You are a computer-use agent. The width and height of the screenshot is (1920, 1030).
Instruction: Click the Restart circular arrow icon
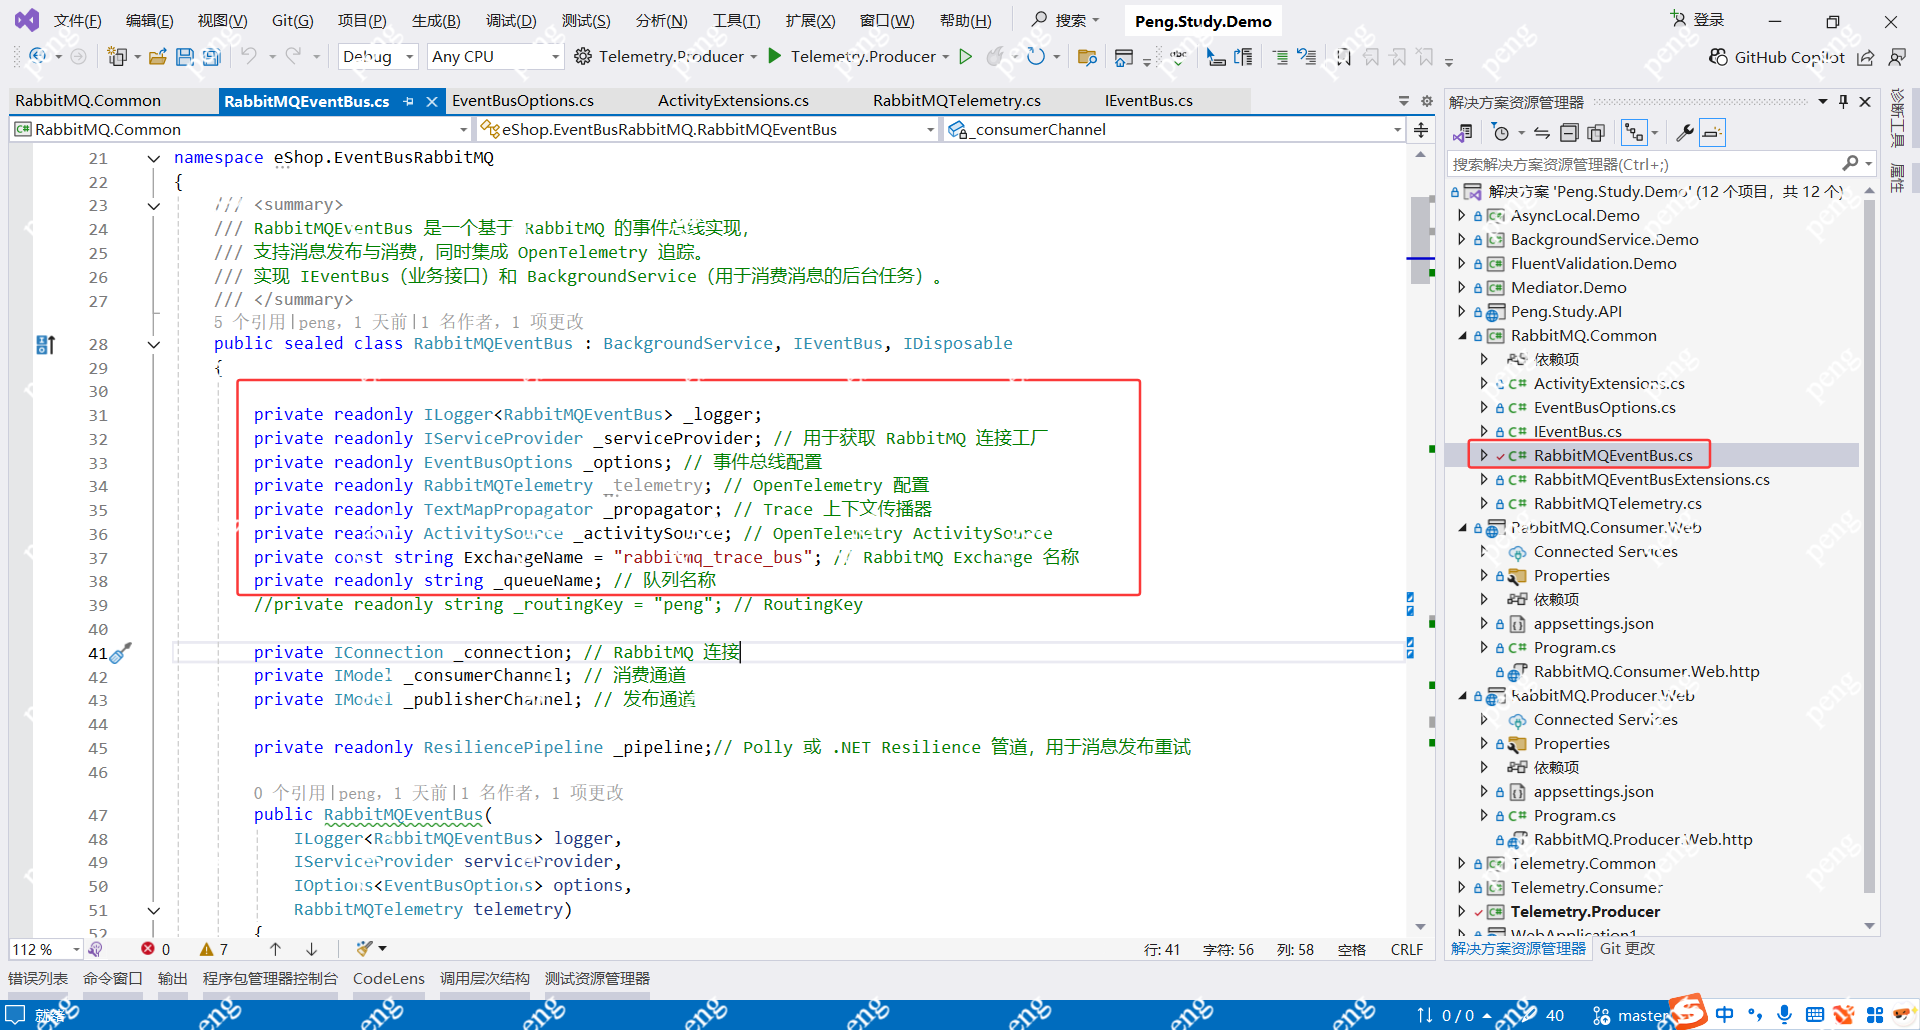click(1036, 56)
